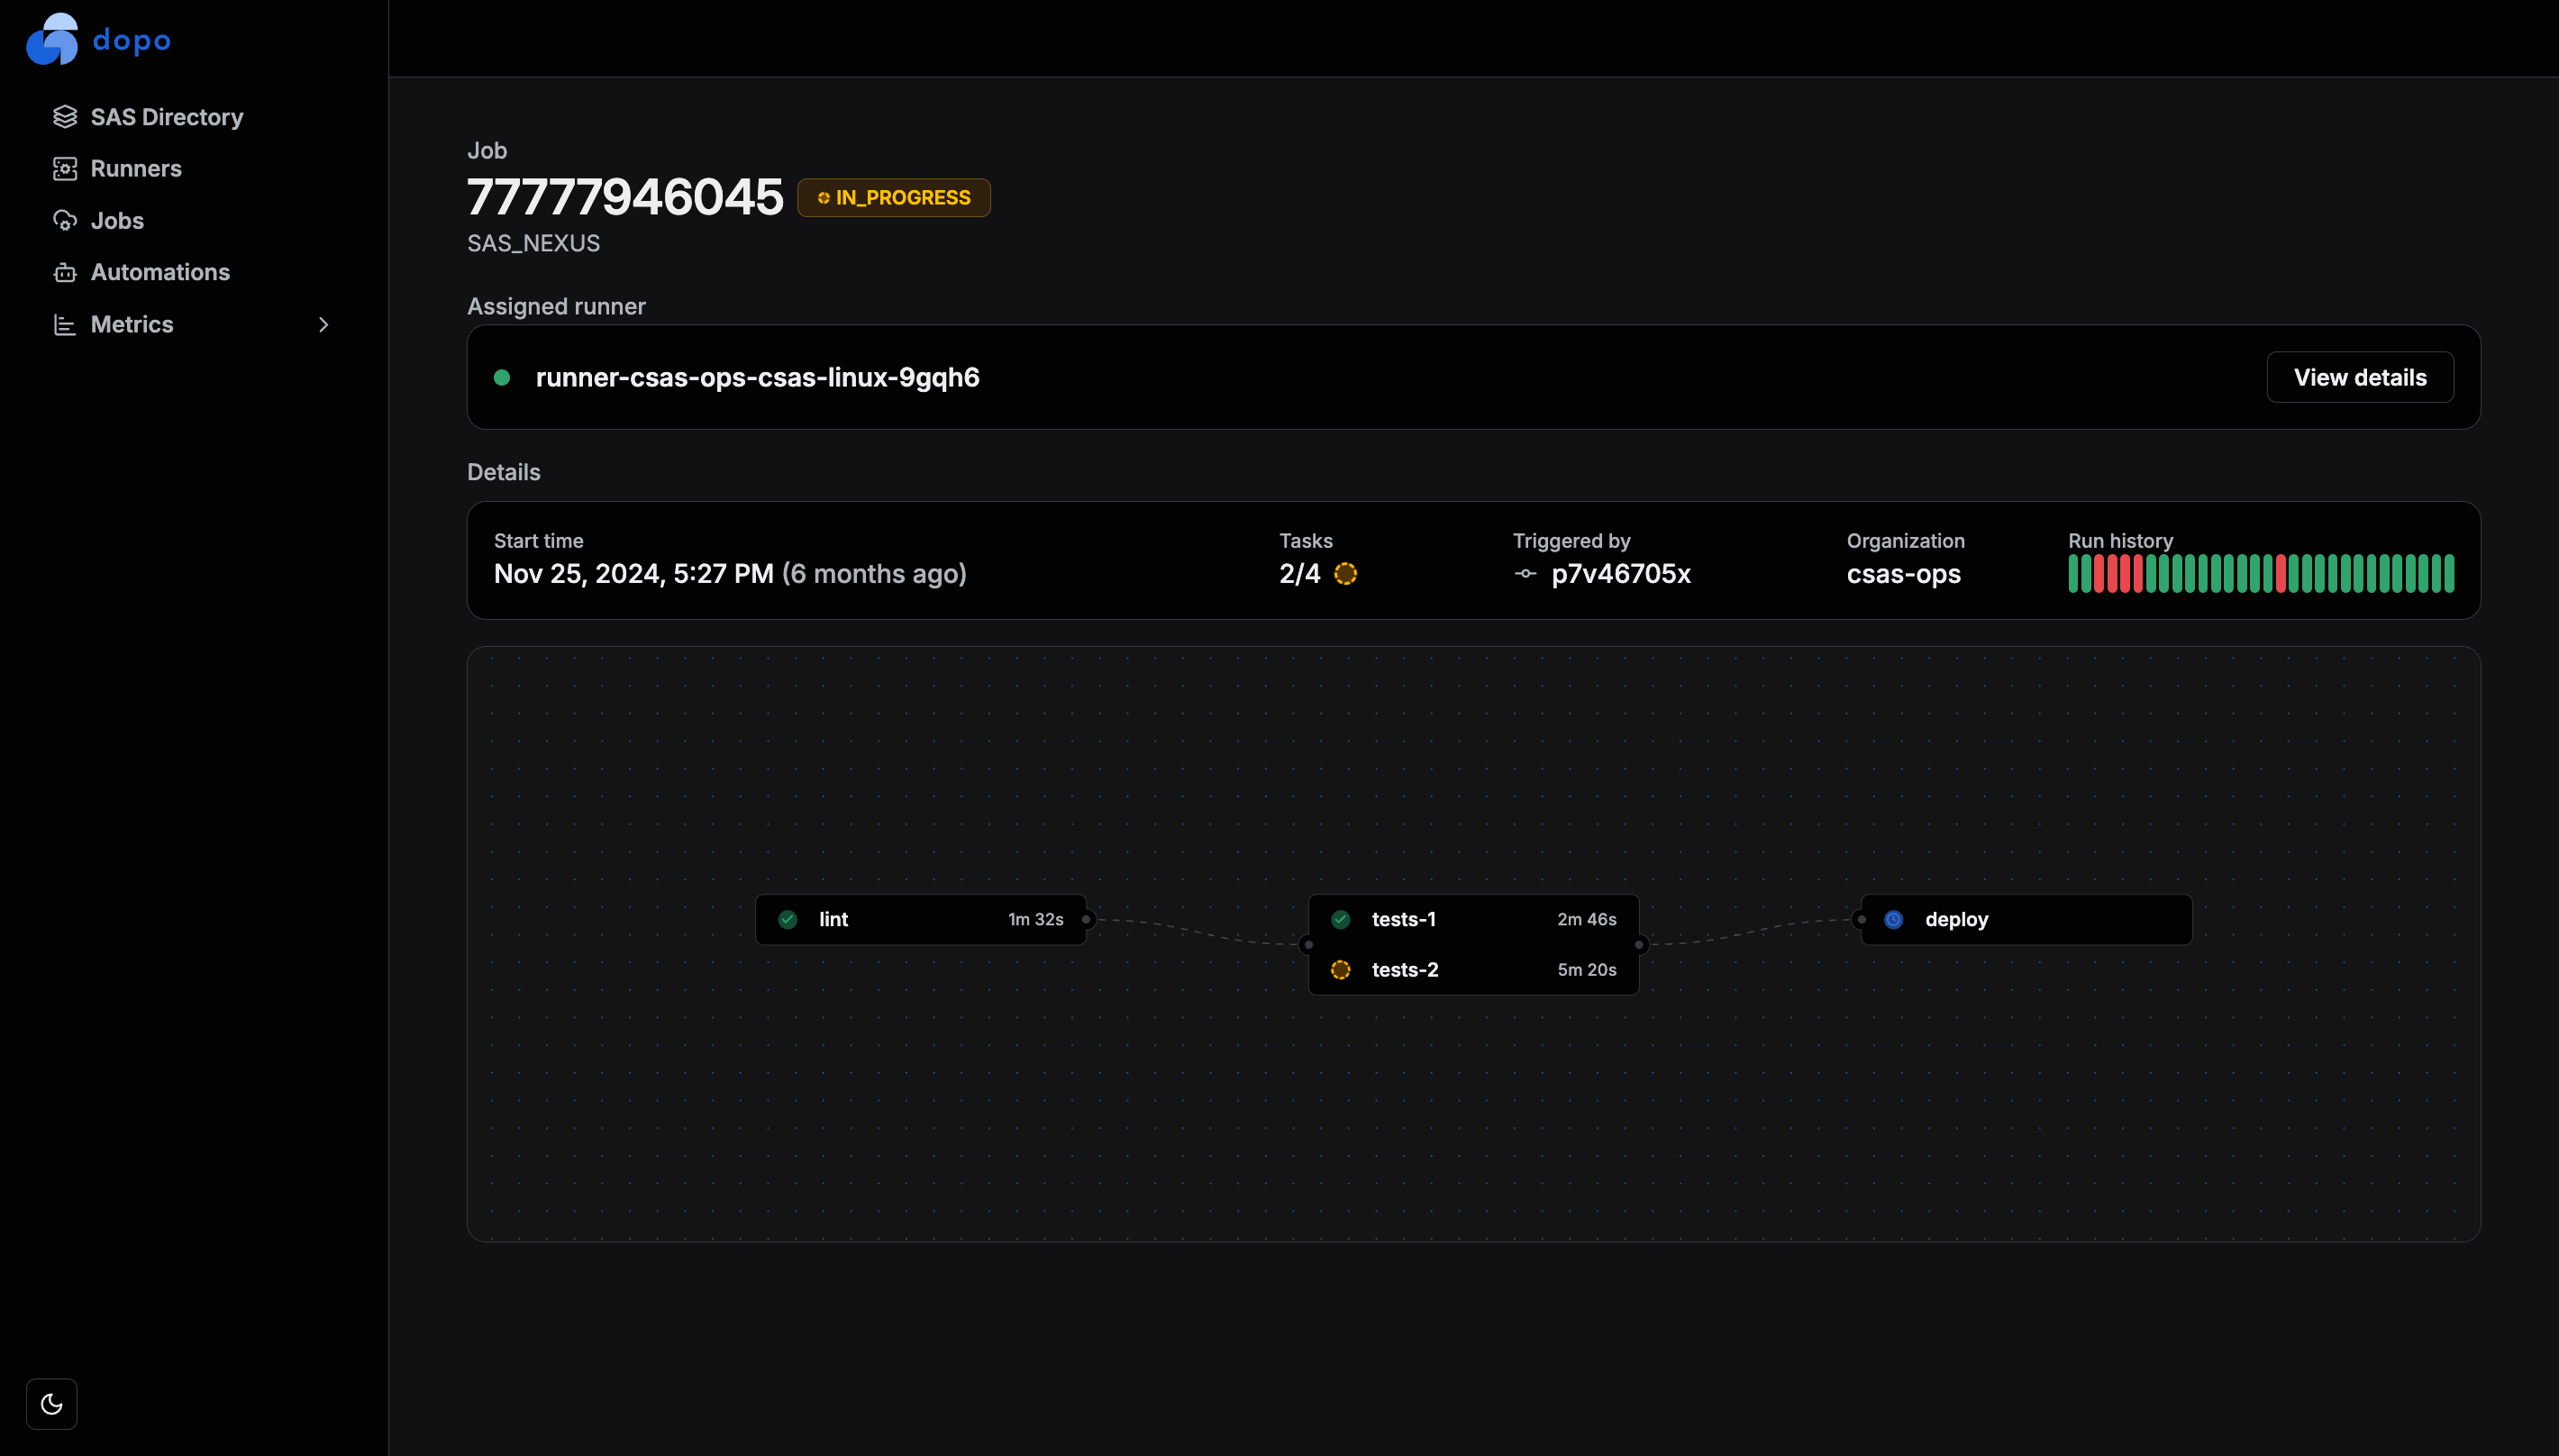Click the green check on lint node
The width and height of the screenshot is (2559, 1456).
point(788,920)
